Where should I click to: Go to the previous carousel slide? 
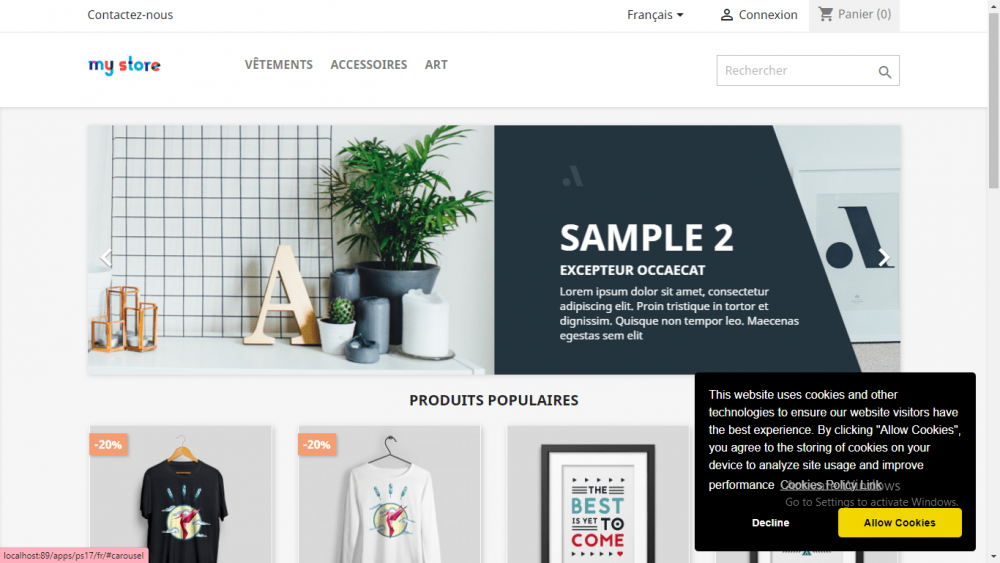(106, 258)
